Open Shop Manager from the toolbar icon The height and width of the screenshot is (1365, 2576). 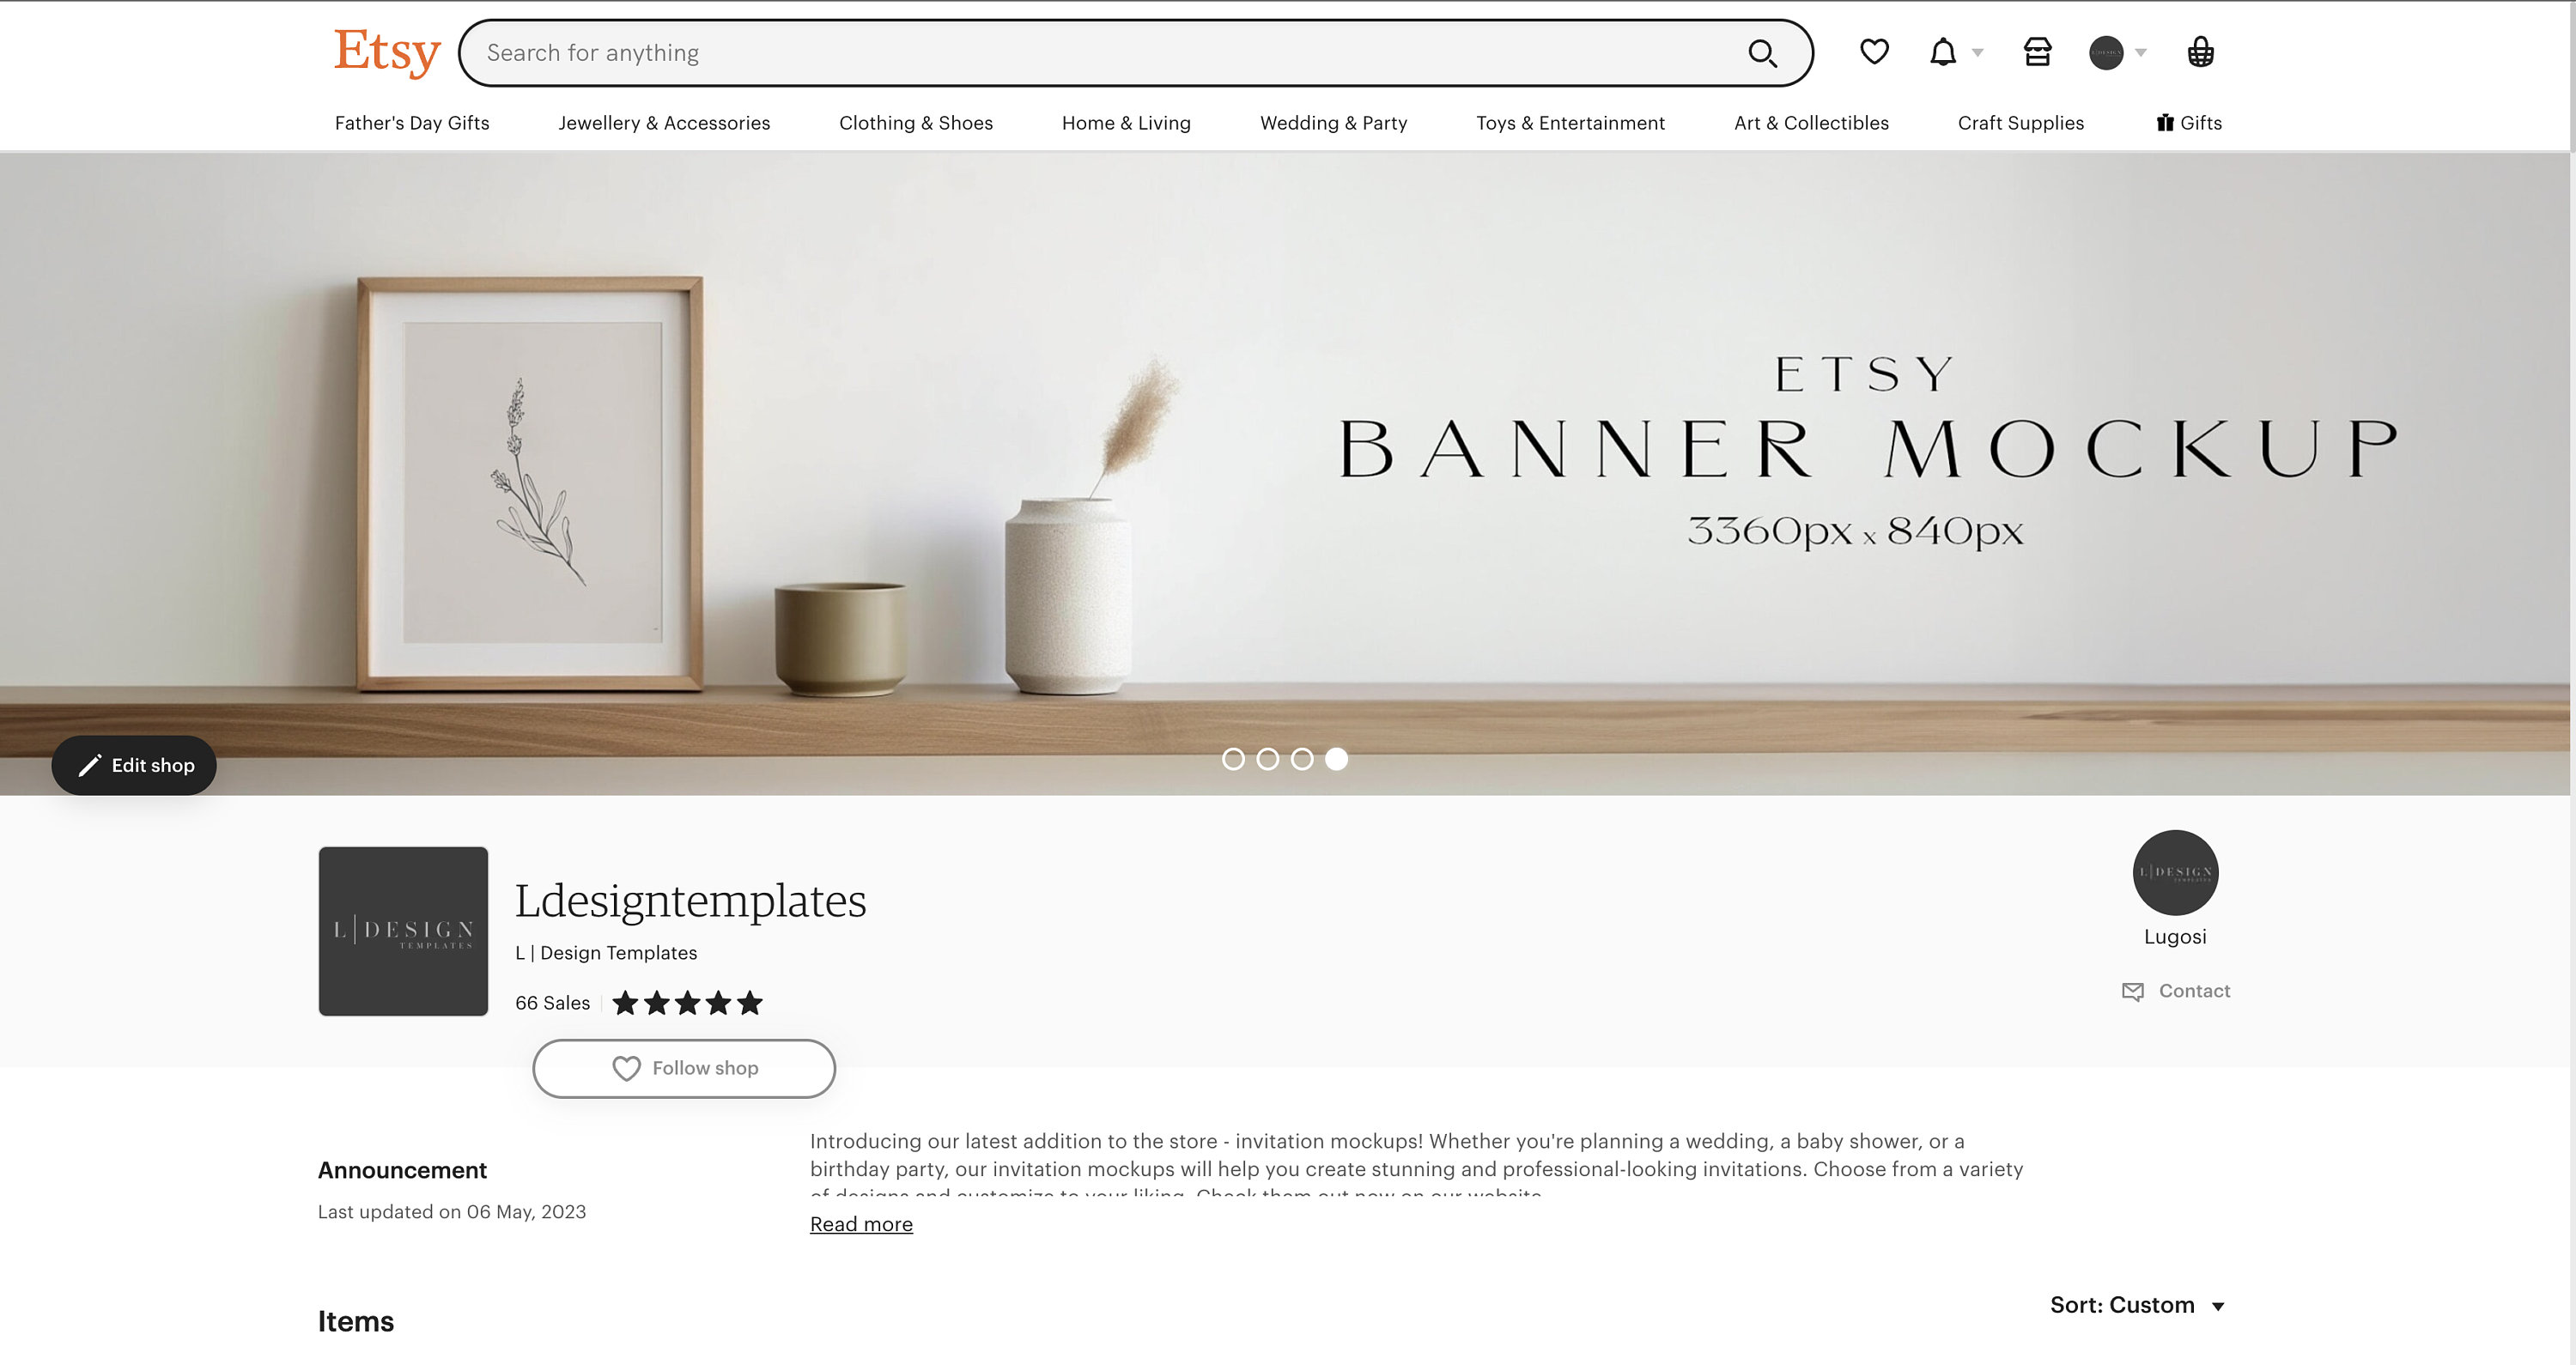(x=2038, y=52)
